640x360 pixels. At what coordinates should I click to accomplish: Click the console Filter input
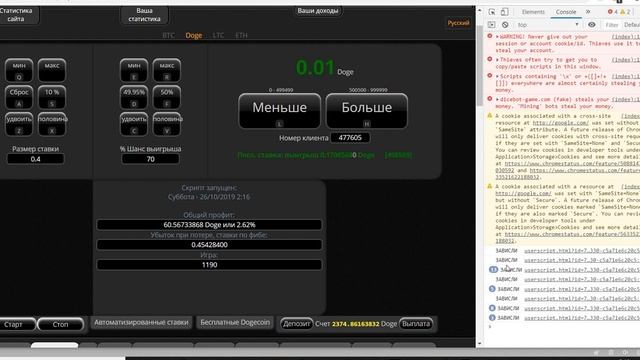click(611, 25)
